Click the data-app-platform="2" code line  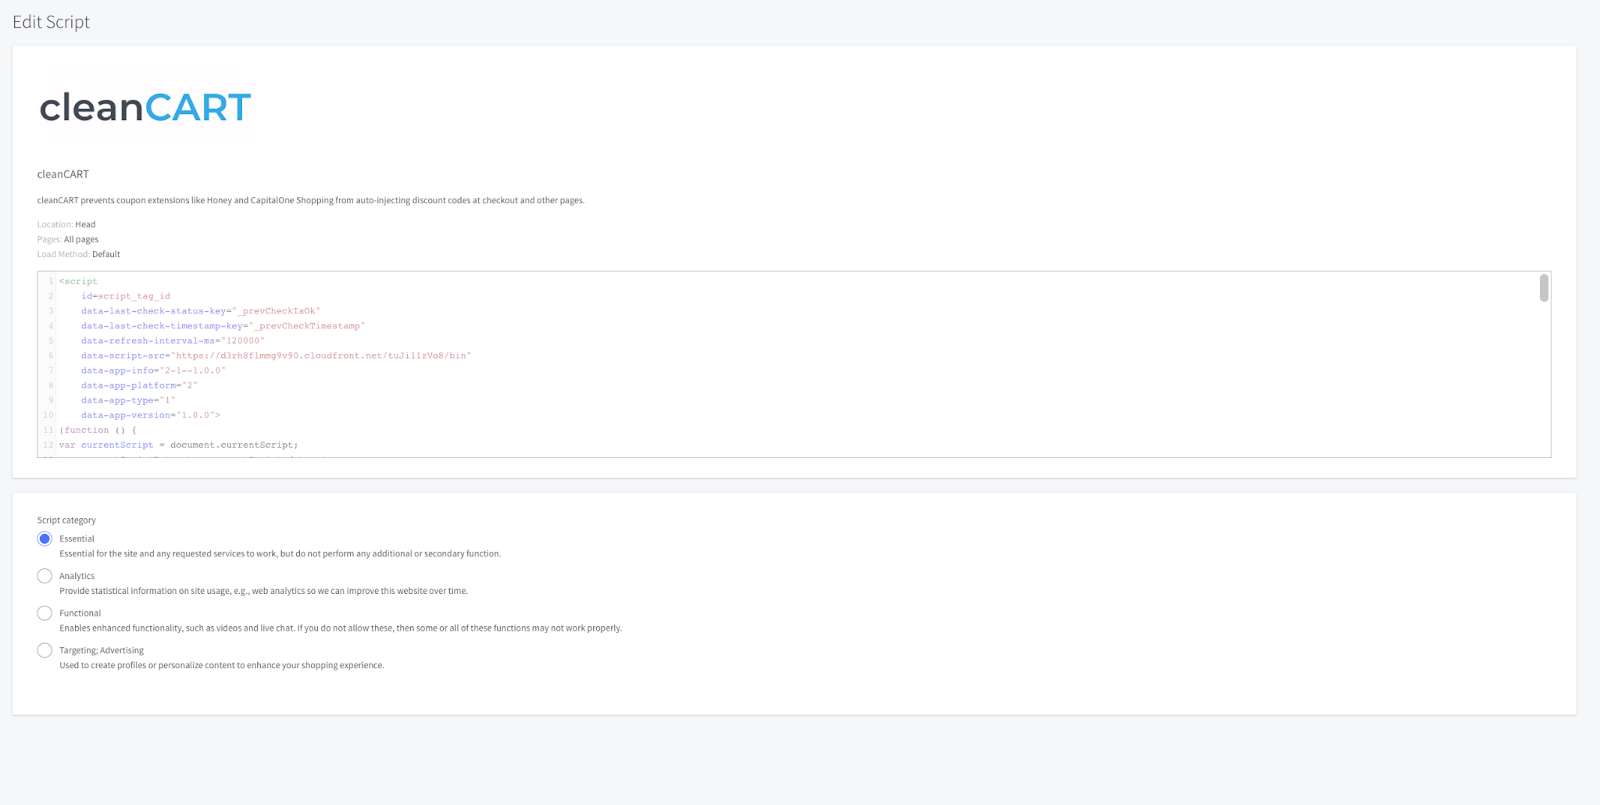point(139,385)
